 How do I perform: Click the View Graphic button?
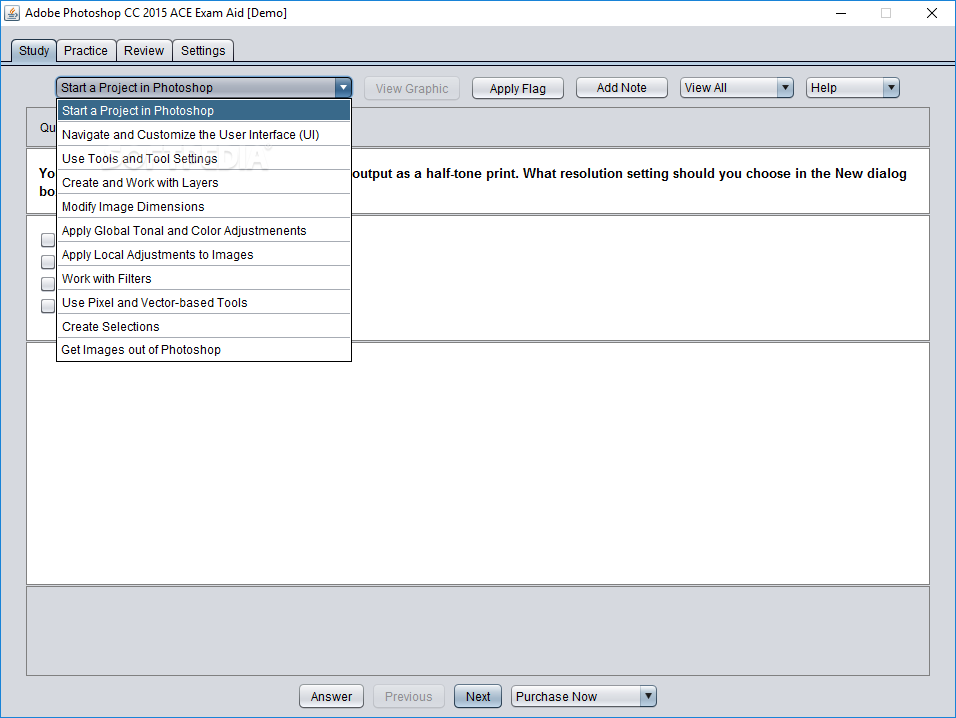[x=412, y=88]
